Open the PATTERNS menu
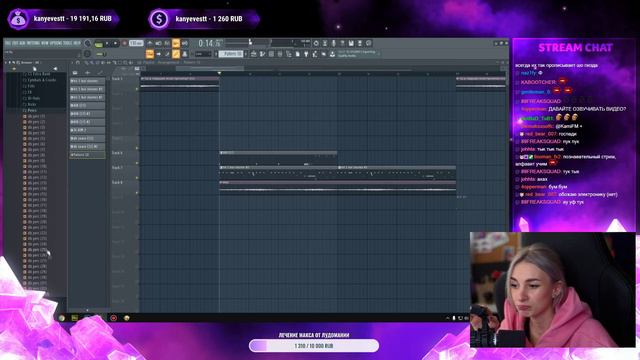Image resolution: width=640 pixels, height=360 pixels. pyautogui.click(x=34, y=43)
